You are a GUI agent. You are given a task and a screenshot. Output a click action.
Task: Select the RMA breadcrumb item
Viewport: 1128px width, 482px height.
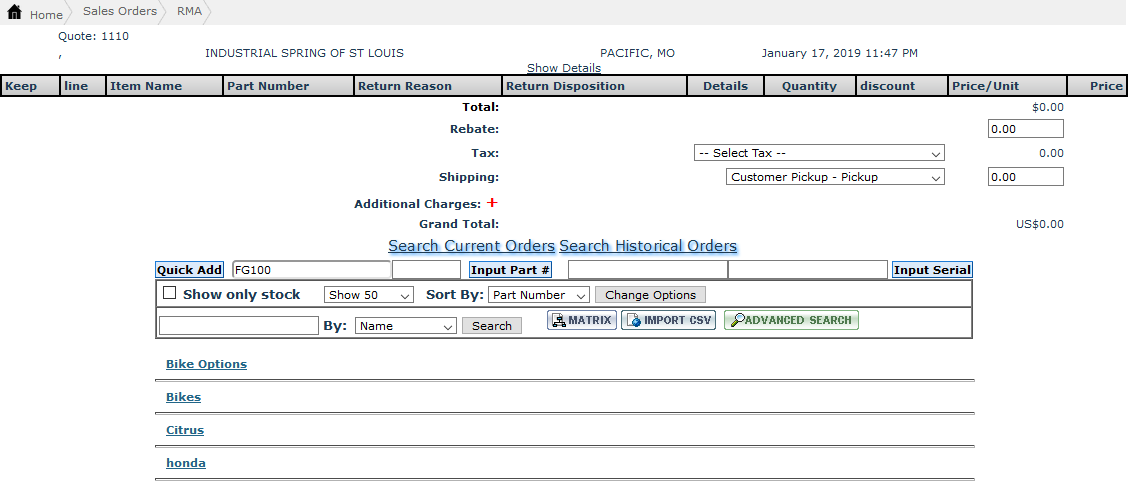tap(189, 11)
